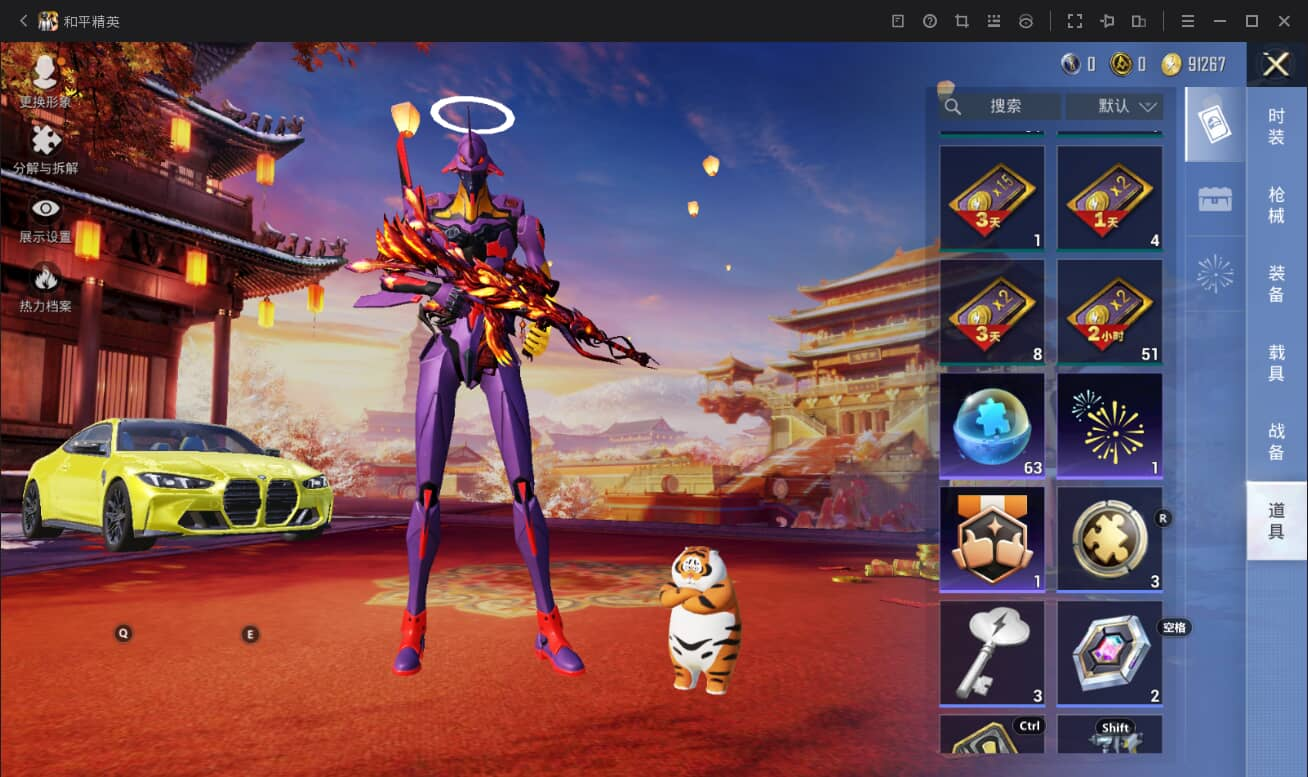The width and height of the screenshot is (1308, 777).
Task: Select the card category icon in sidebar
Action: 1215,124
